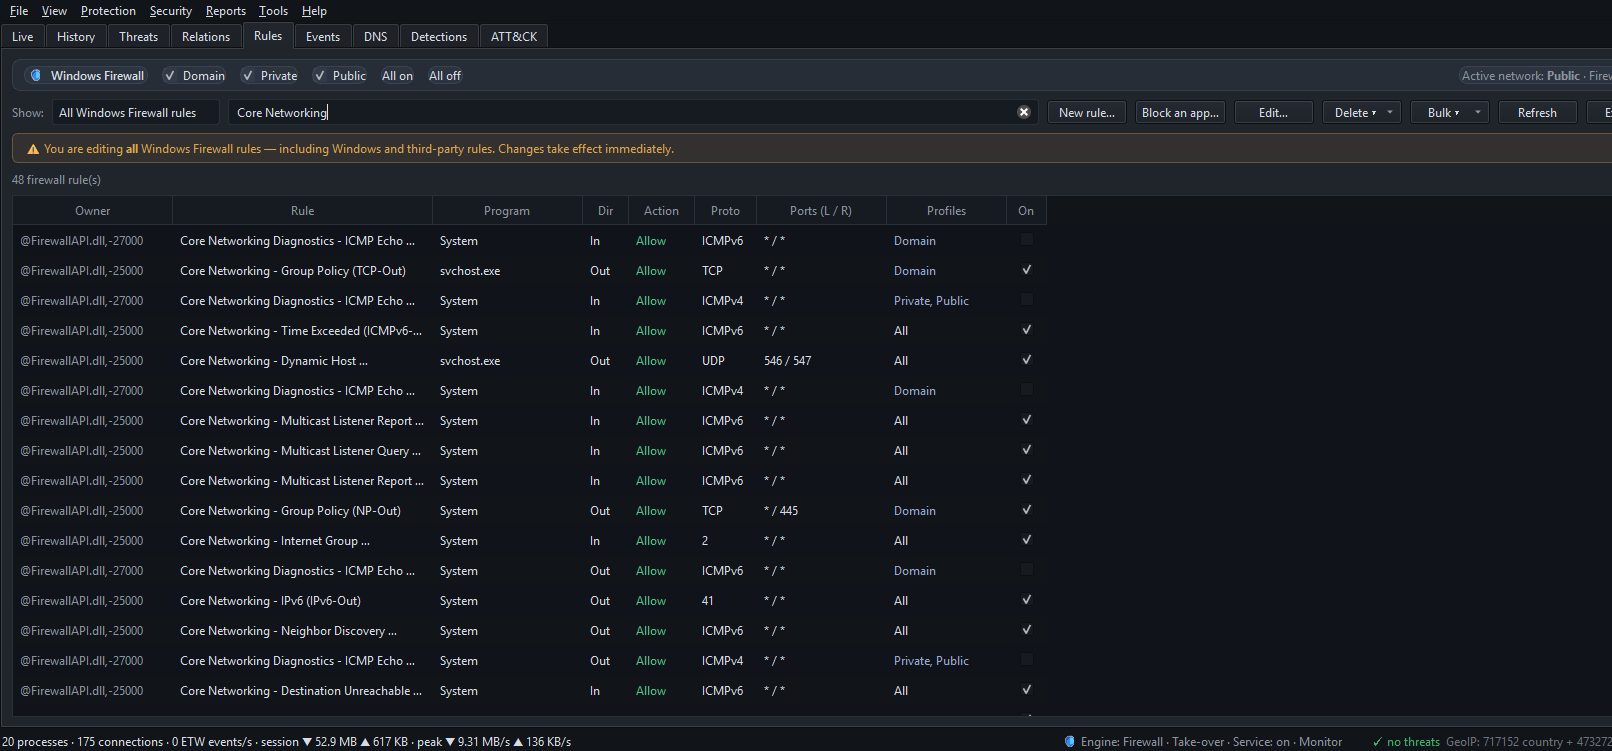Click the Profiles column header
1612x751 pixels.
946,211
